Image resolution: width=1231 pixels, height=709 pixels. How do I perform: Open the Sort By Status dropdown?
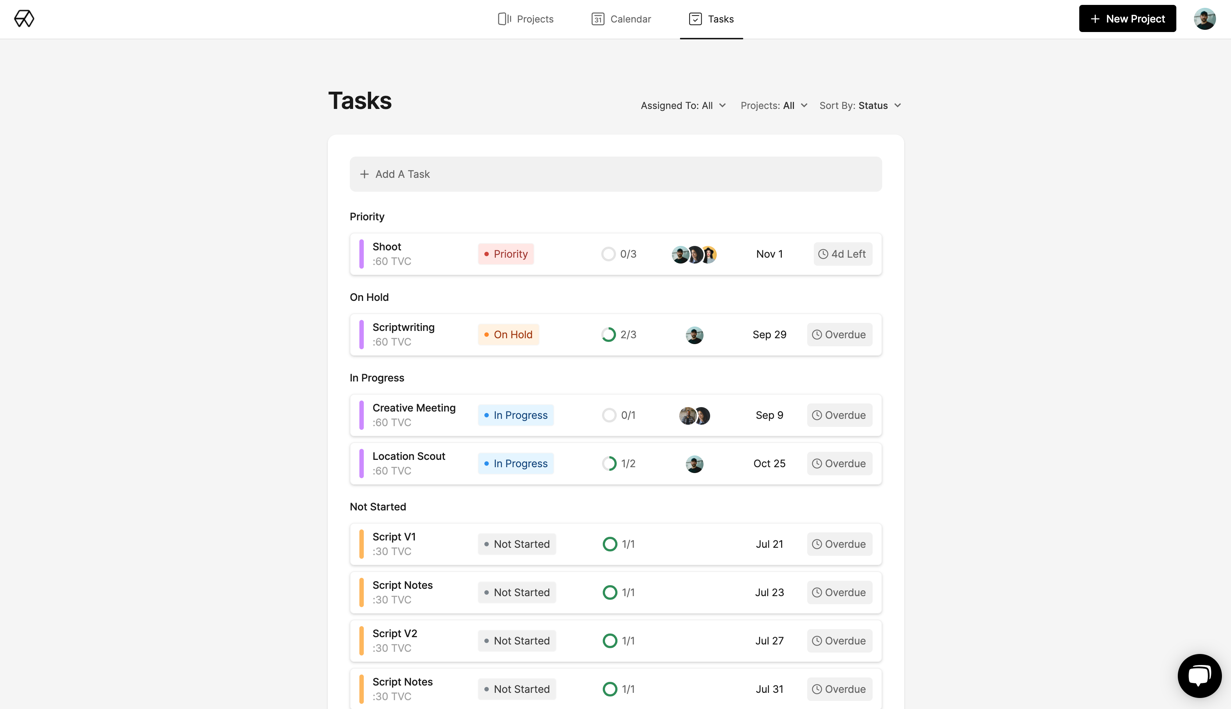click(860, 105)
